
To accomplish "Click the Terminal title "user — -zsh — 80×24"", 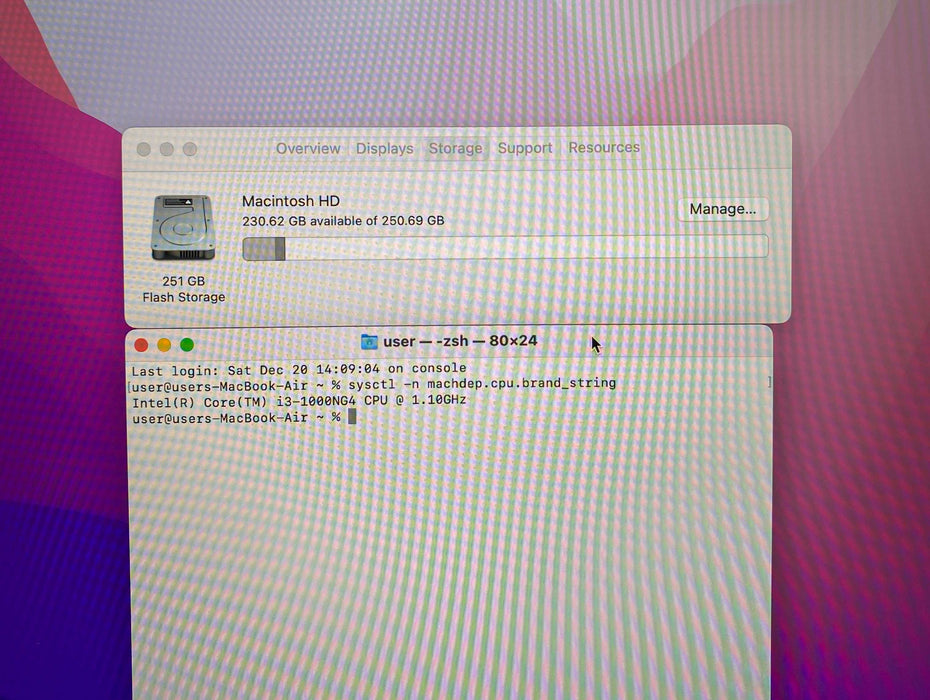I will pos(460,341).
